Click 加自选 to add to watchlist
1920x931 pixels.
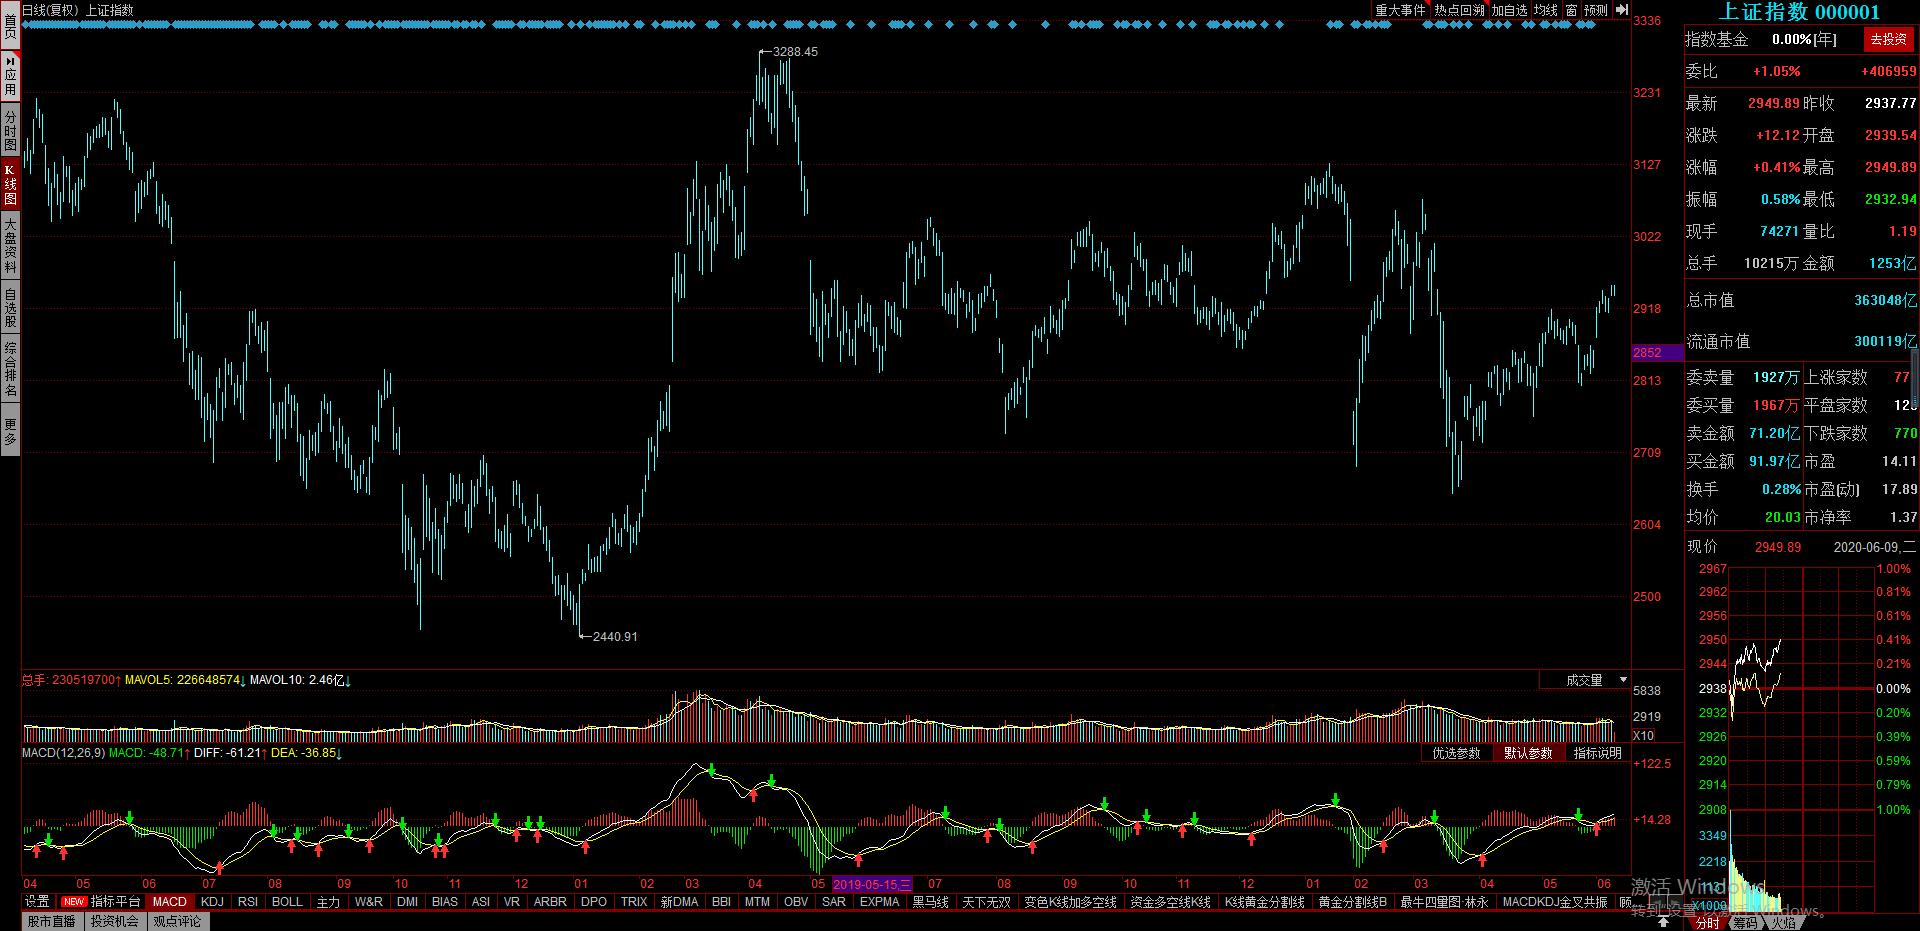click(x=1509, y=10)
